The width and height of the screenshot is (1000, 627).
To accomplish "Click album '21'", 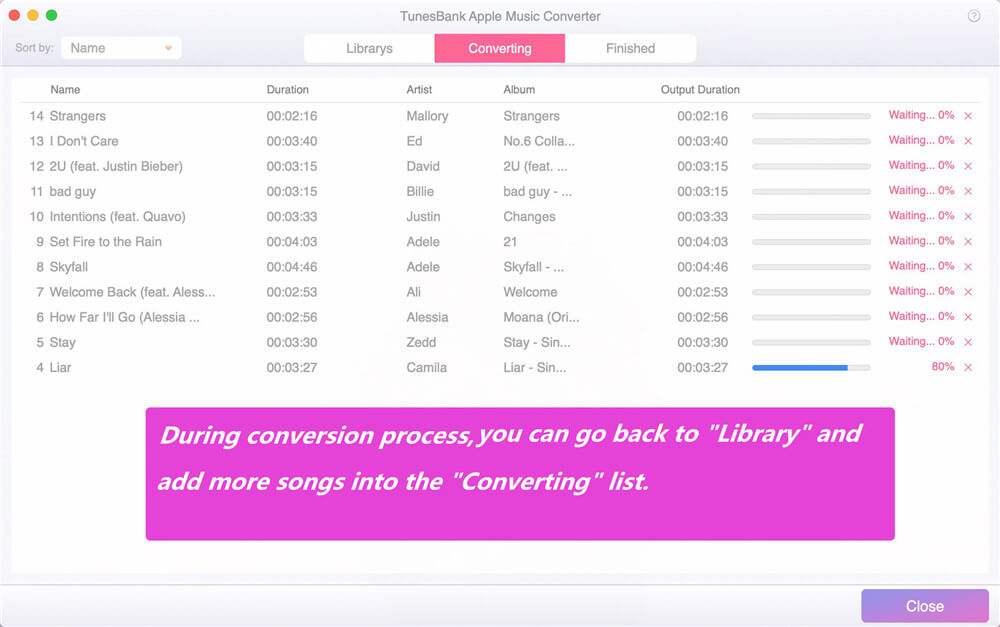I will tap(510, 242).
